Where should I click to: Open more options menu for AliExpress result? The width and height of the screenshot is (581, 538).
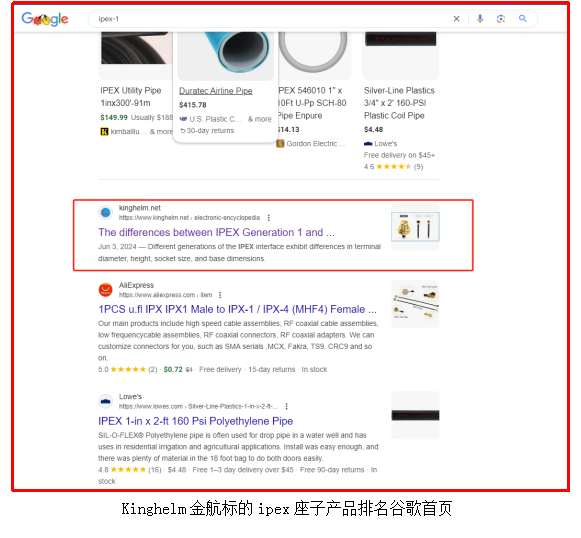(220, 295)
